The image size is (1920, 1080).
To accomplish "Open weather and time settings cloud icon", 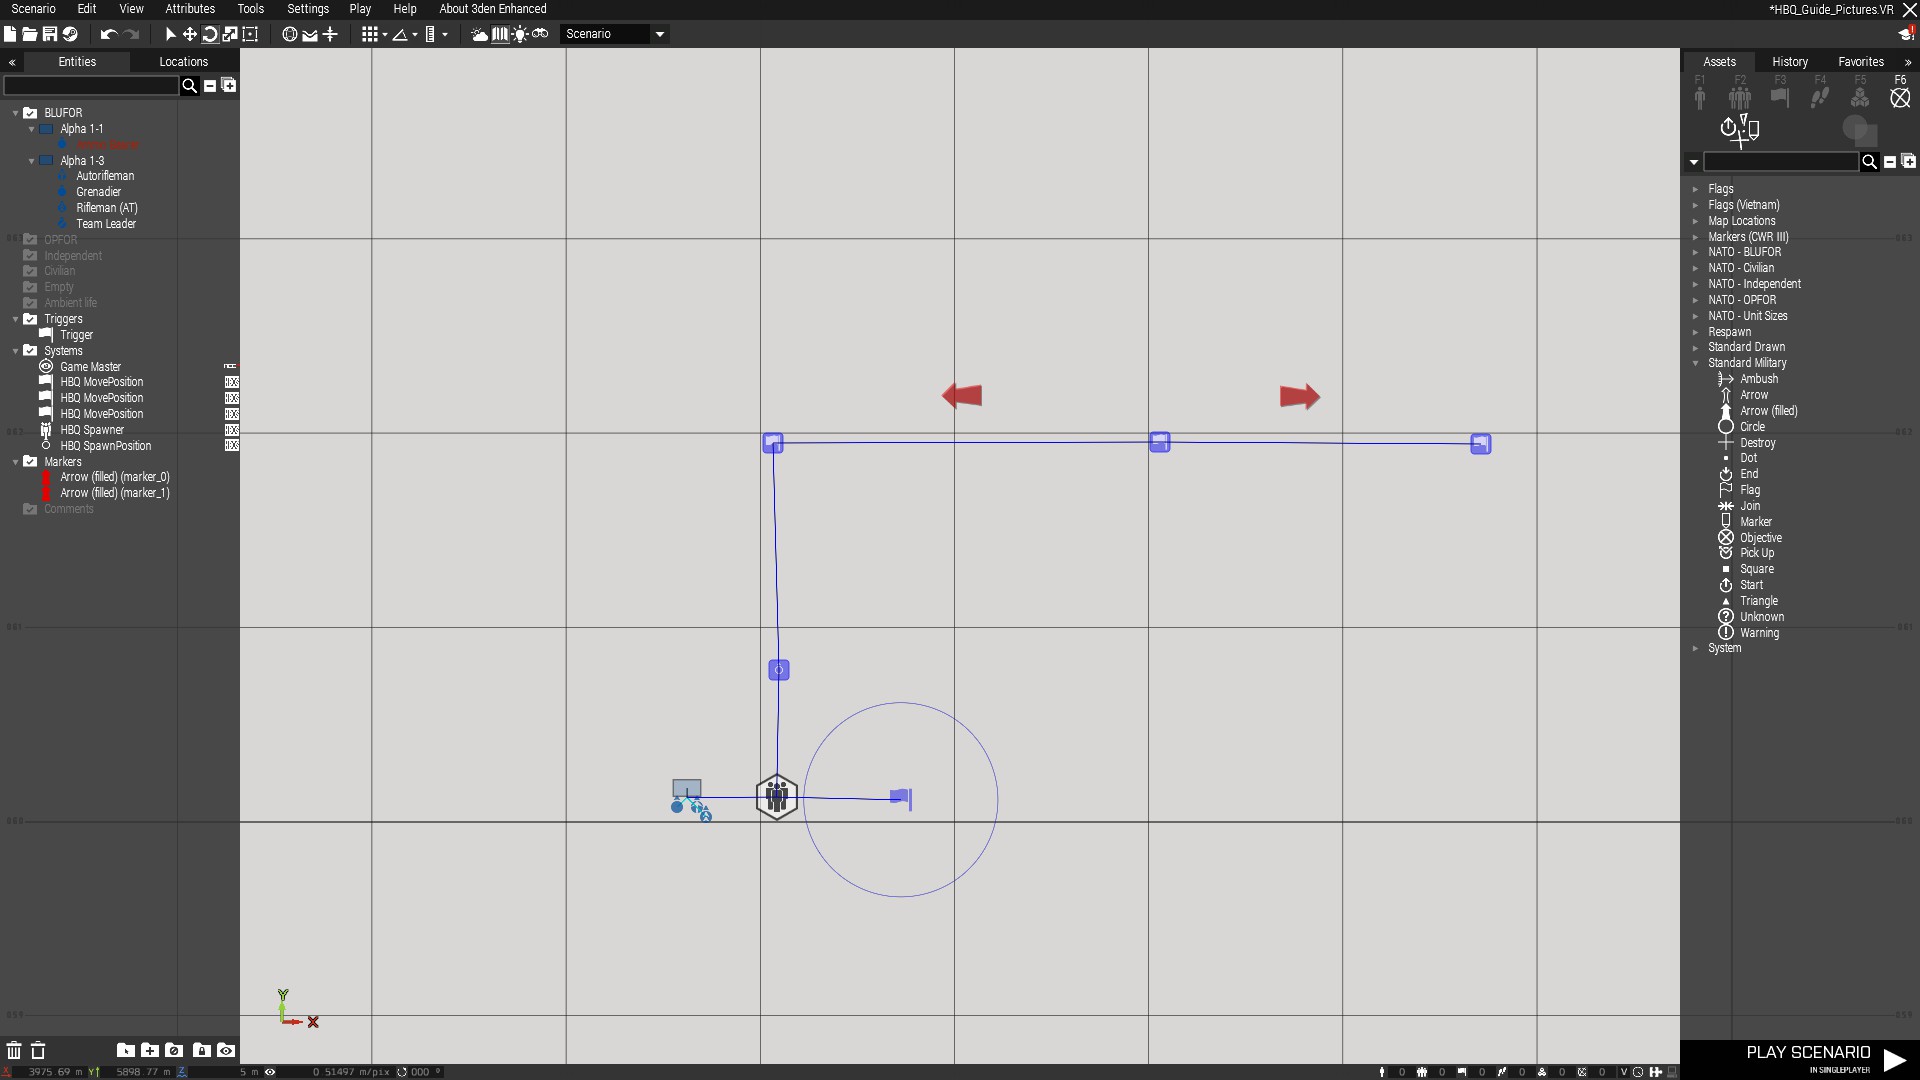I will tap(480, 34).
